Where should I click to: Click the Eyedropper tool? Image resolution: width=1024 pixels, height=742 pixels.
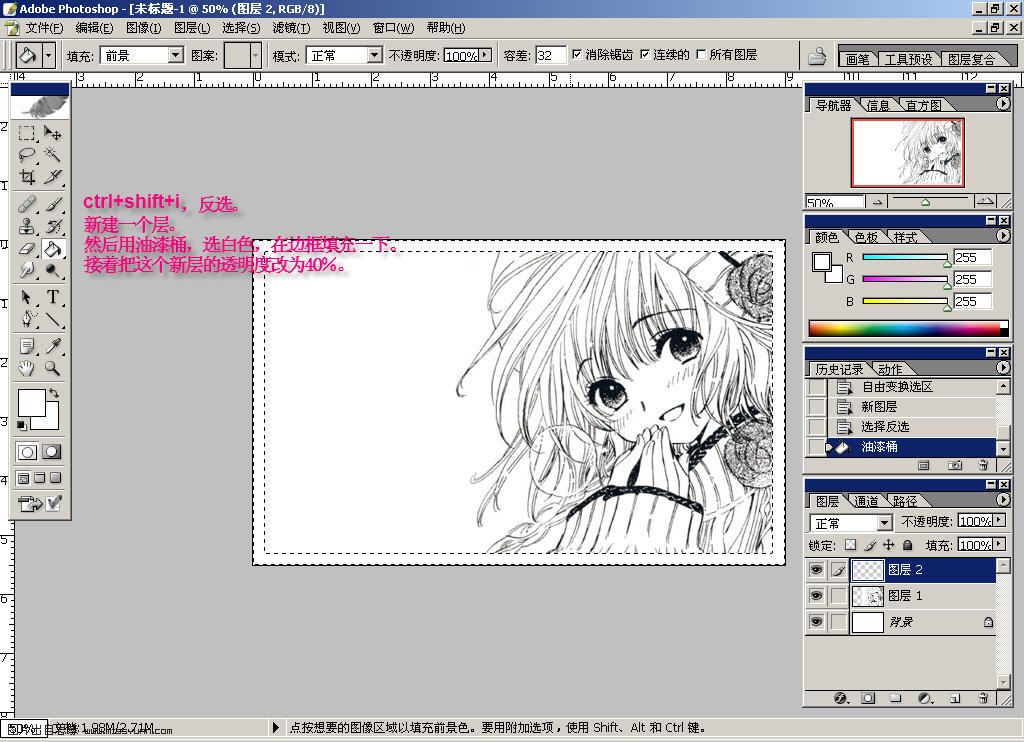click(52, 346)
